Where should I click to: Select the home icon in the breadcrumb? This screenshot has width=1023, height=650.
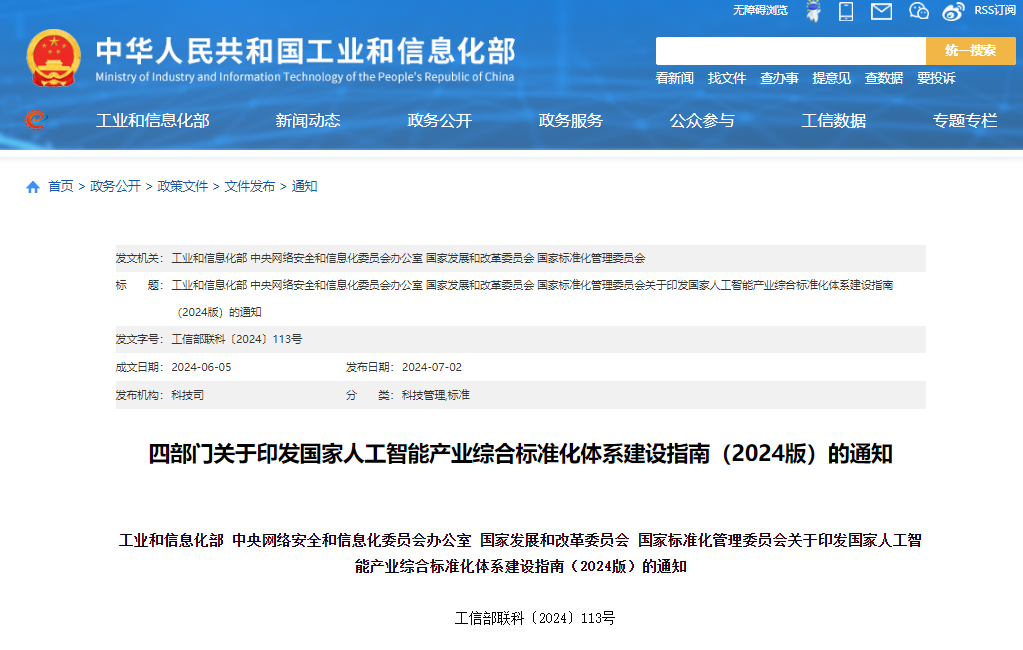coord(32,185)
